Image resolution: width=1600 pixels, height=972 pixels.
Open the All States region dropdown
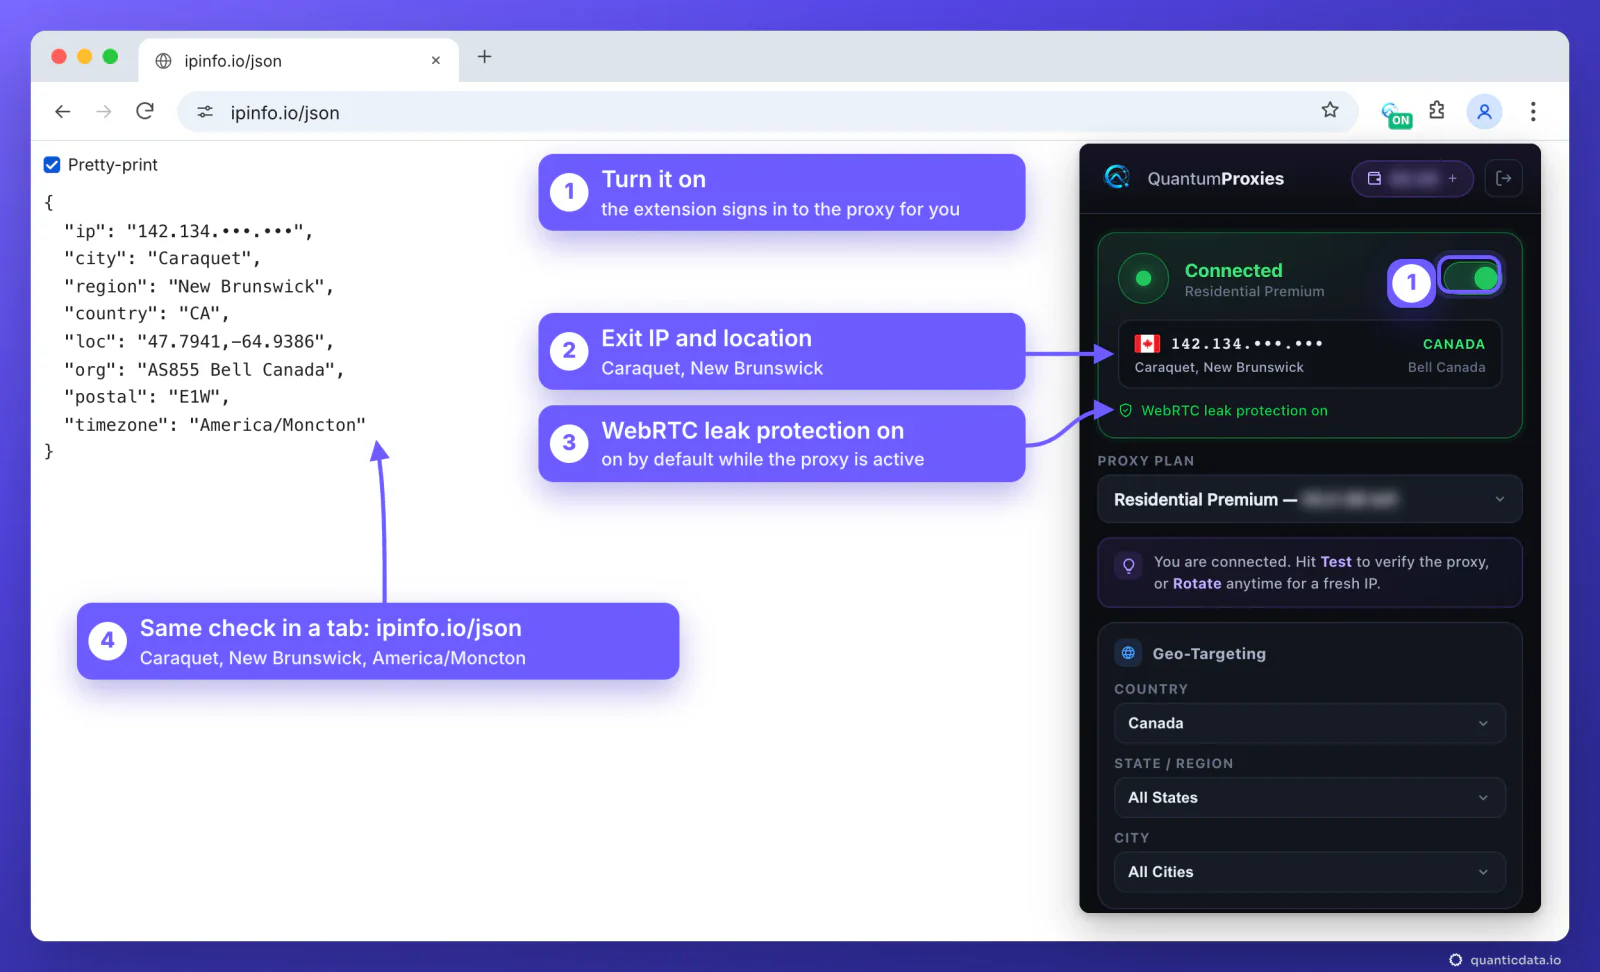coord(1310,797)
